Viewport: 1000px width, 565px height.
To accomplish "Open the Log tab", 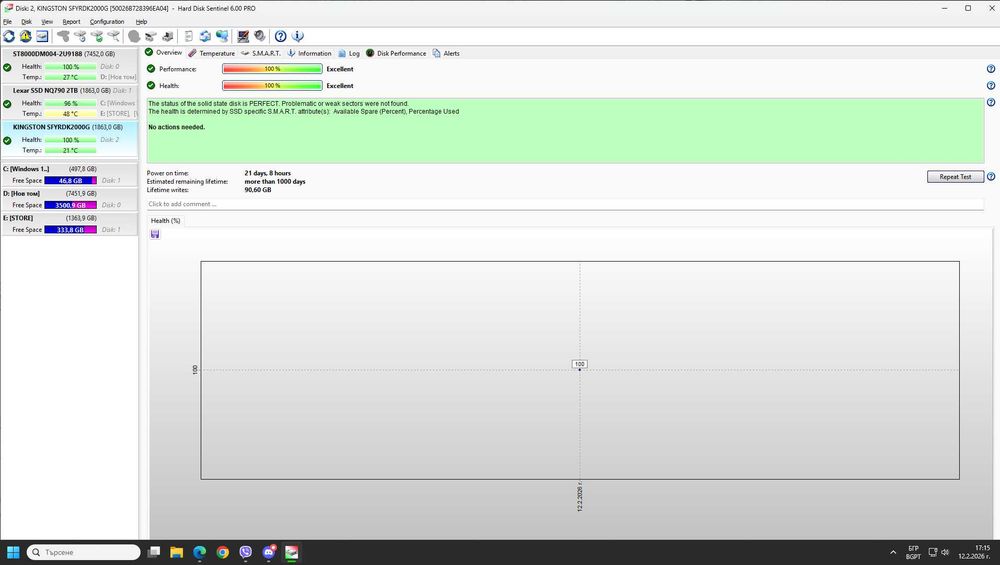I will coord(349,53).
